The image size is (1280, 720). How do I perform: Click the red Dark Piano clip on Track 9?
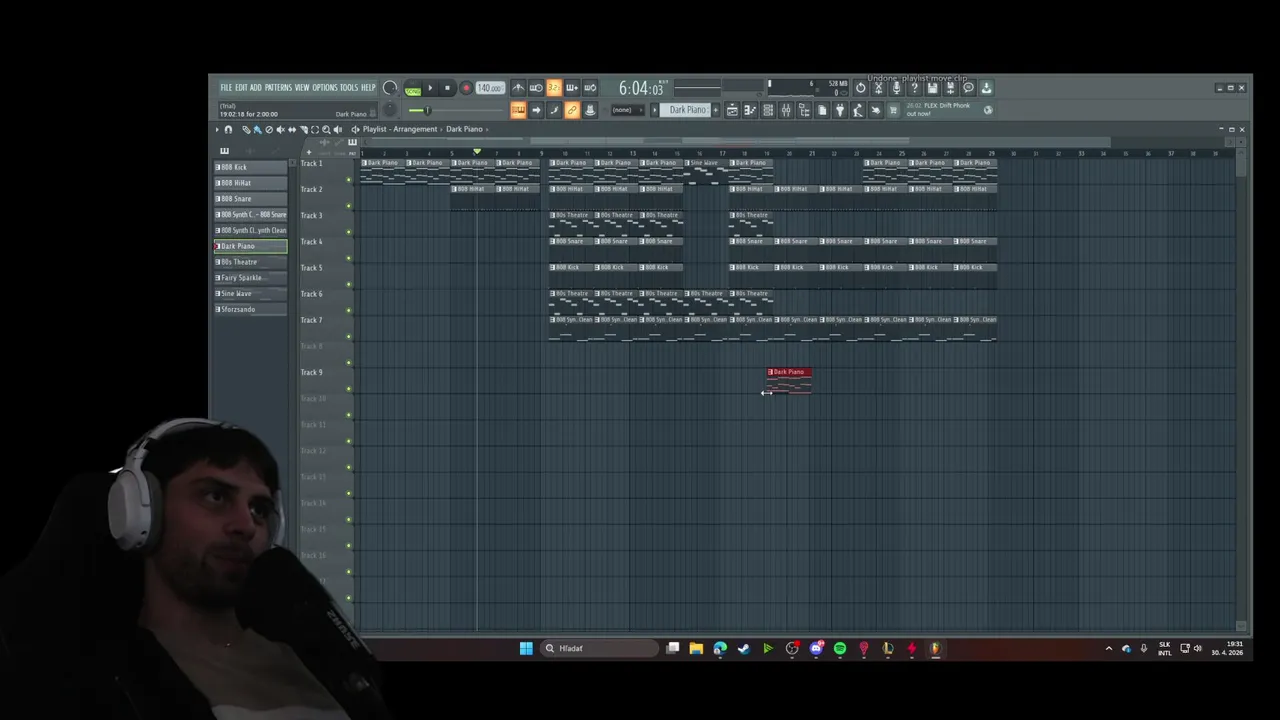(789, 380)
